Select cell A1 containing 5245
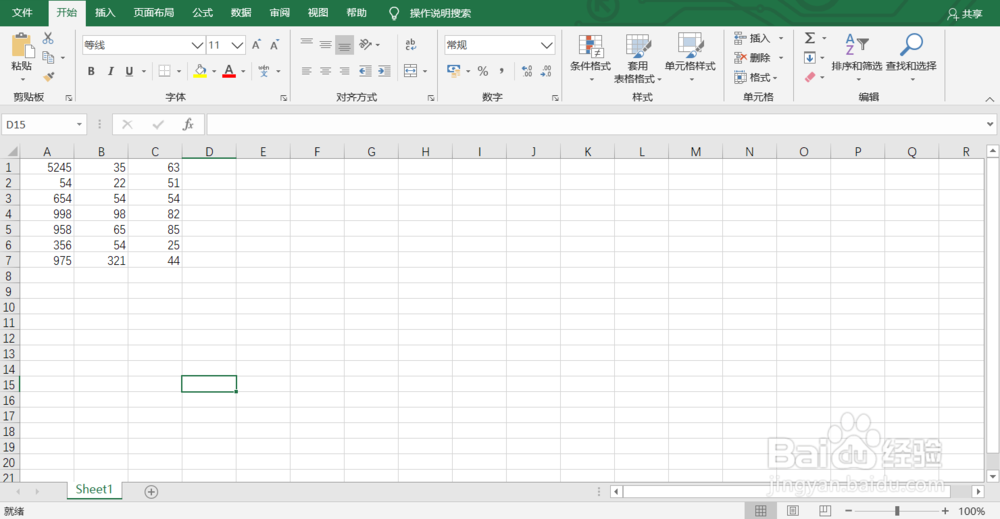 tap(47, 167)
